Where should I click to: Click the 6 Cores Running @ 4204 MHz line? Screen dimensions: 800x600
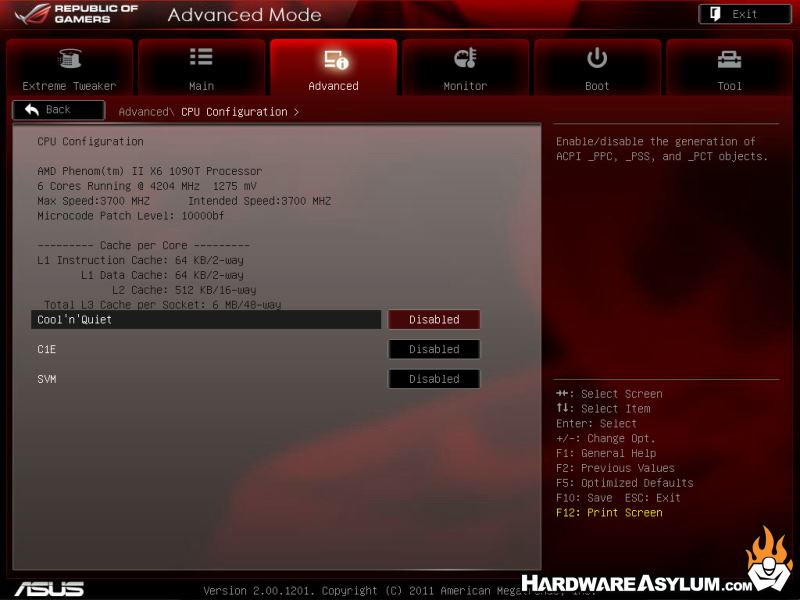147,186
